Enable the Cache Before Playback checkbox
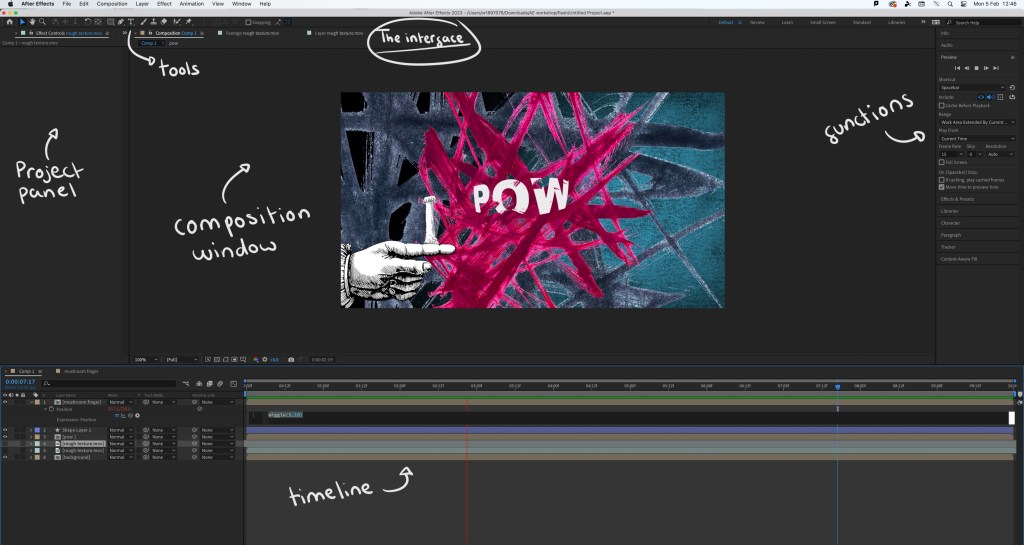1024x545 pixels. (942, 105)
